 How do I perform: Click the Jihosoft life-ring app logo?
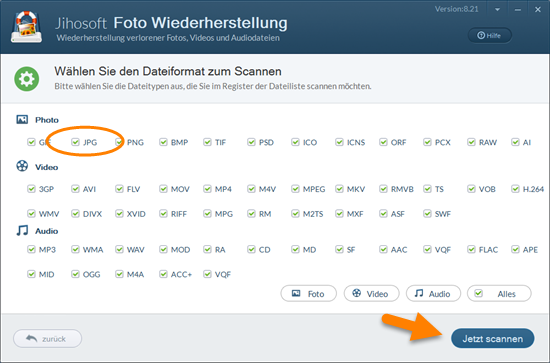26,27
